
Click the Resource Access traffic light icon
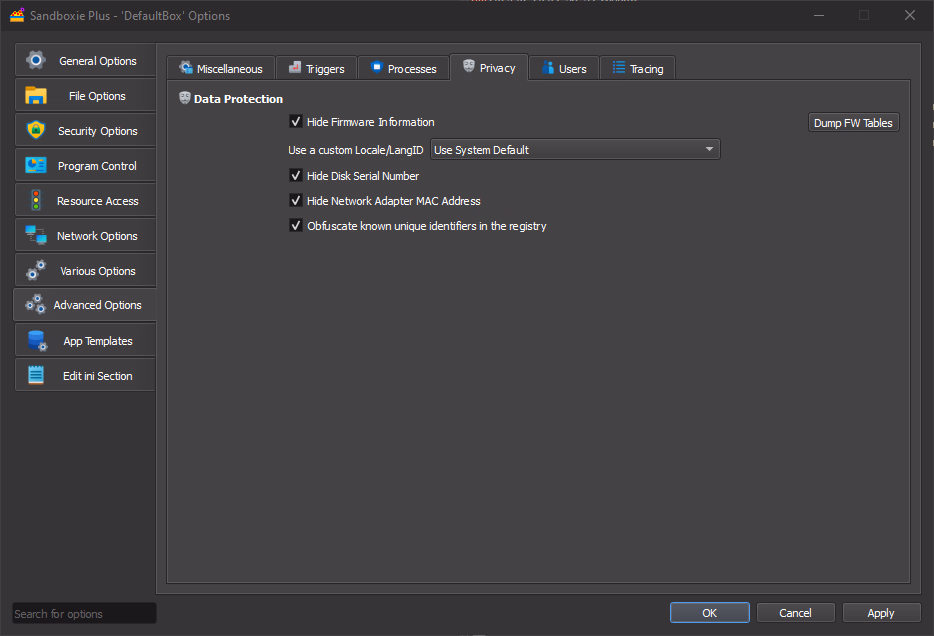click(x=36, y=201)
